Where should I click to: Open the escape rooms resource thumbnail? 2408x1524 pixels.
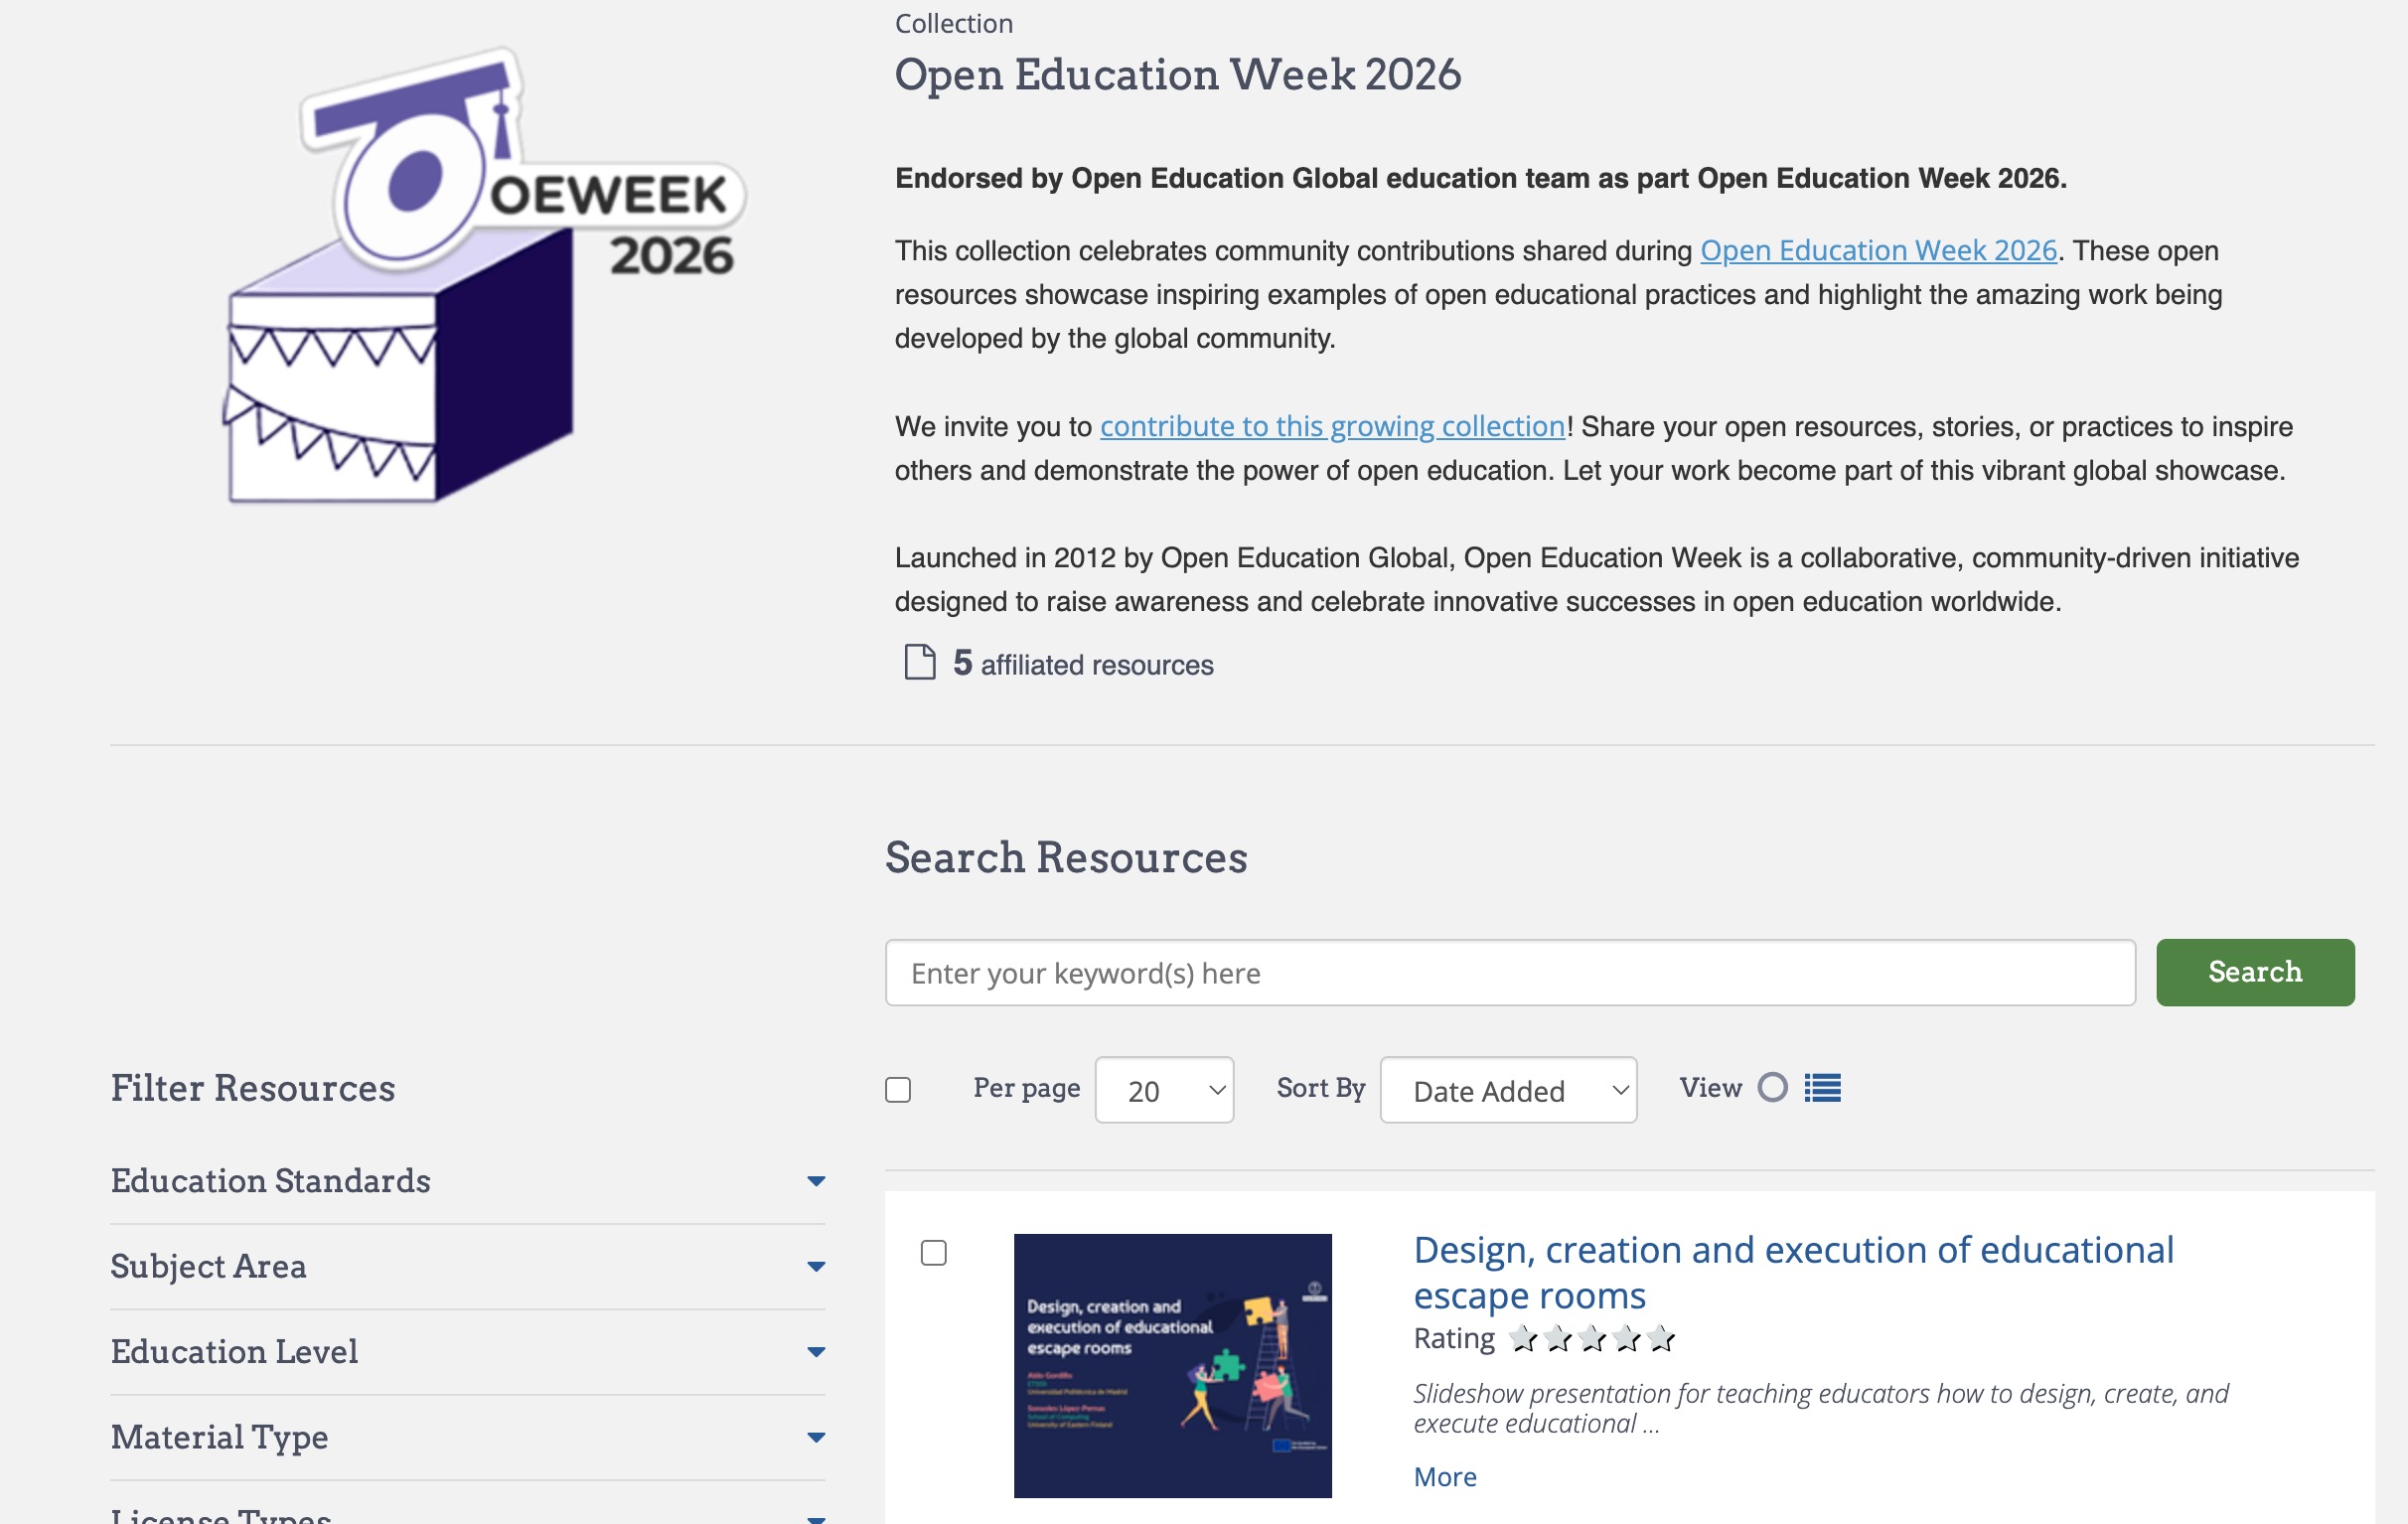point(1172,1365)
